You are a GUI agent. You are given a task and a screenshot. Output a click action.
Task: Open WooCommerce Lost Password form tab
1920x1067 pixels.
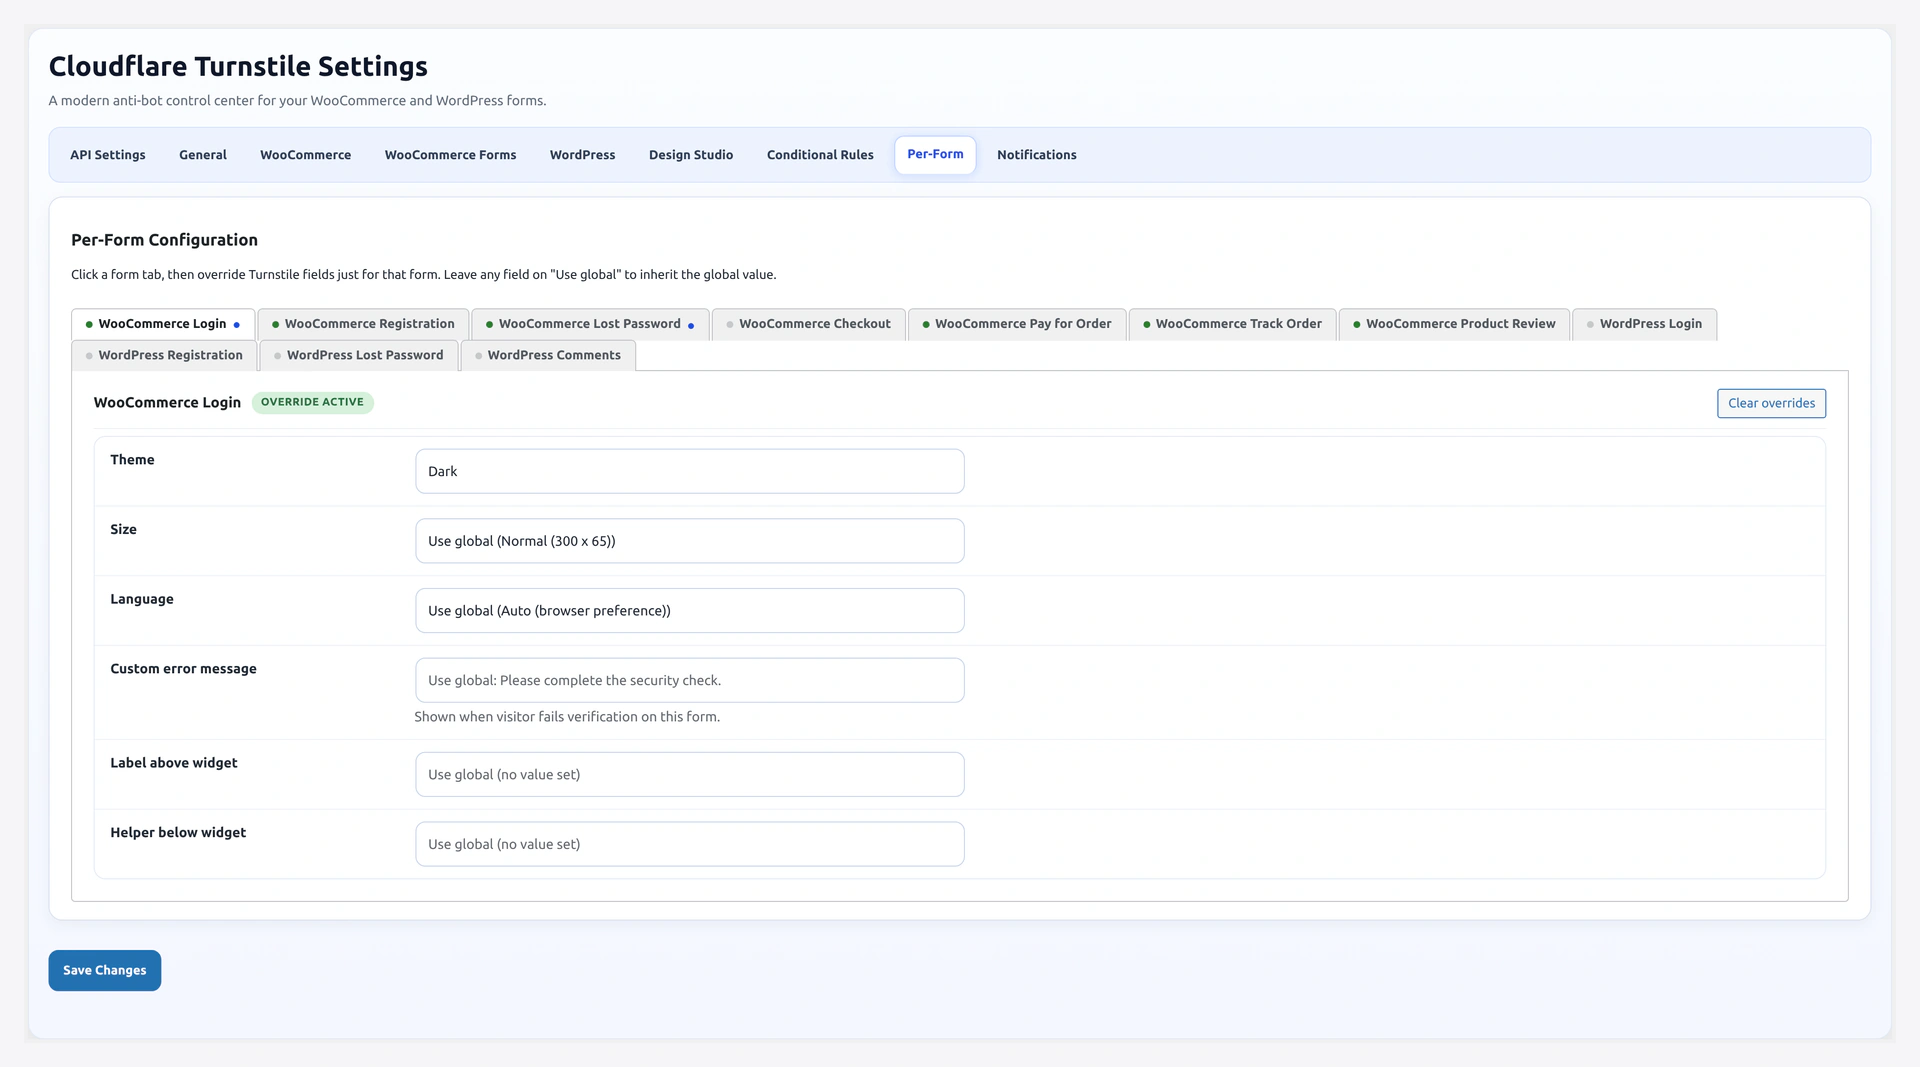click(x=590, y=324)
